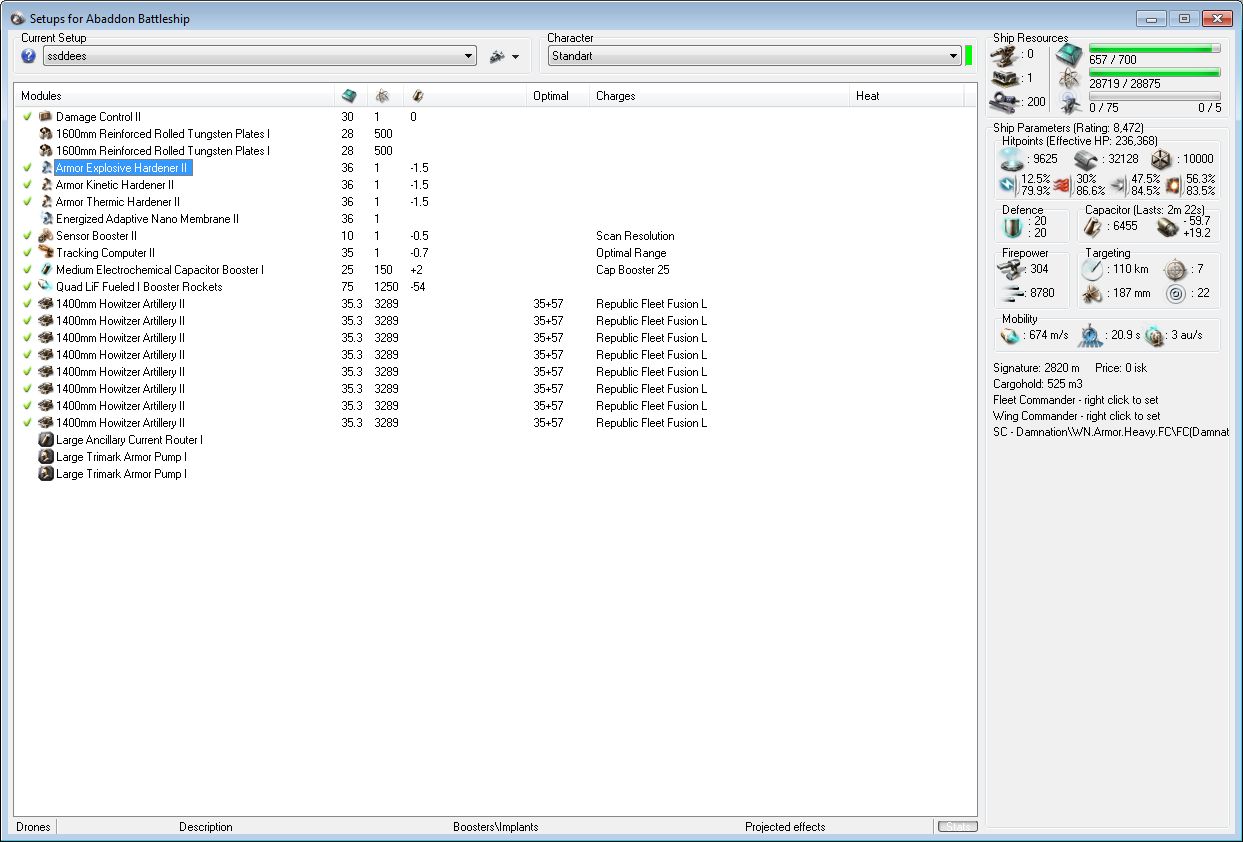Toggle the Armor Kinetic Hardener II checkmark
The width and height of the screenshot is (1243, 842).
tap(28, 185)
